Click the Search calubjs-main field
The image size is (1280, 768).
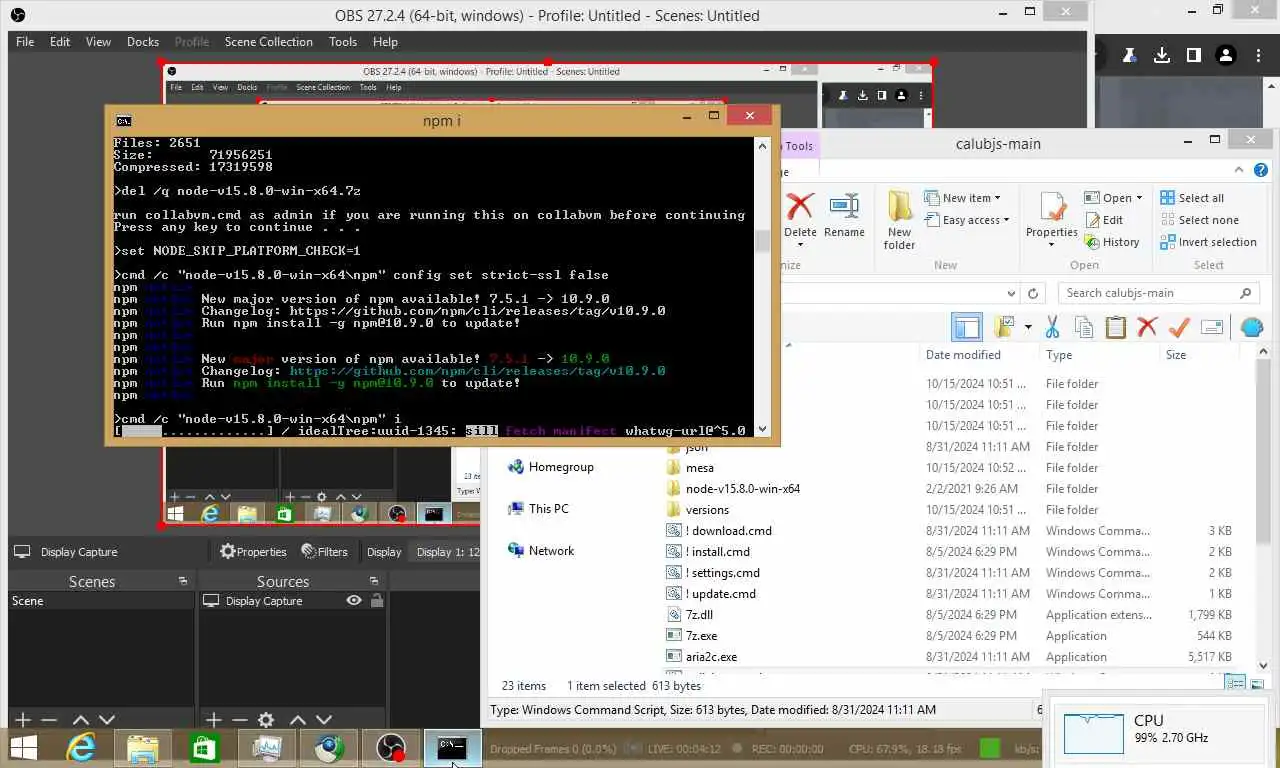(x=1158, y=293)
